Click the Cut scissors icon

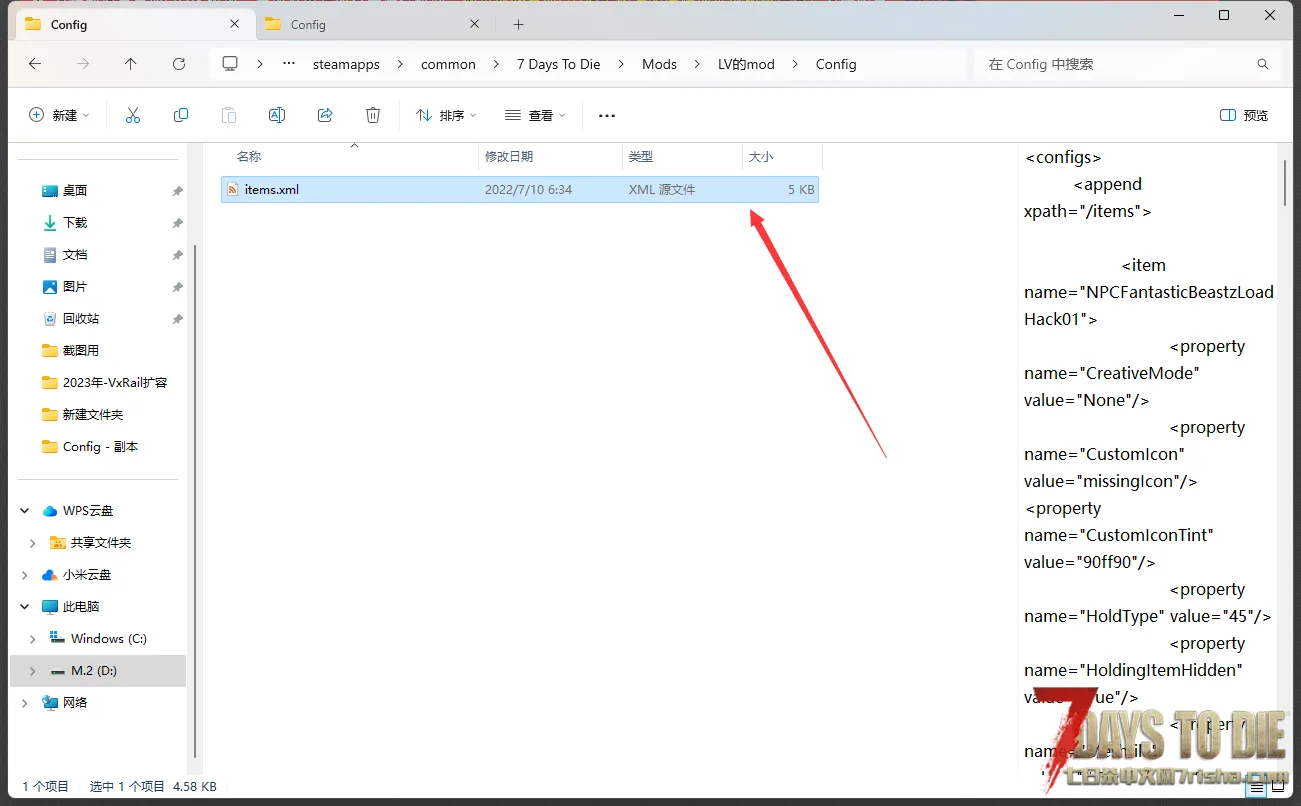point(133,116)
